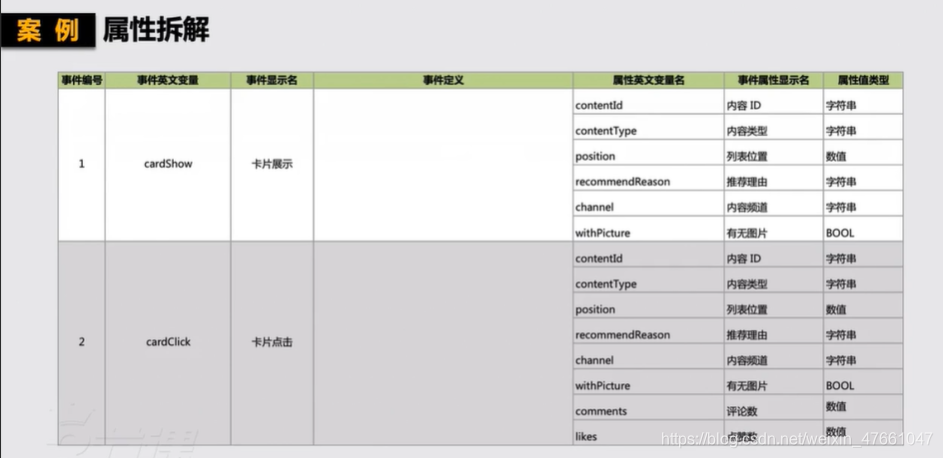
Task: Click the 属性英文变量名 column header
Action: 648,81
